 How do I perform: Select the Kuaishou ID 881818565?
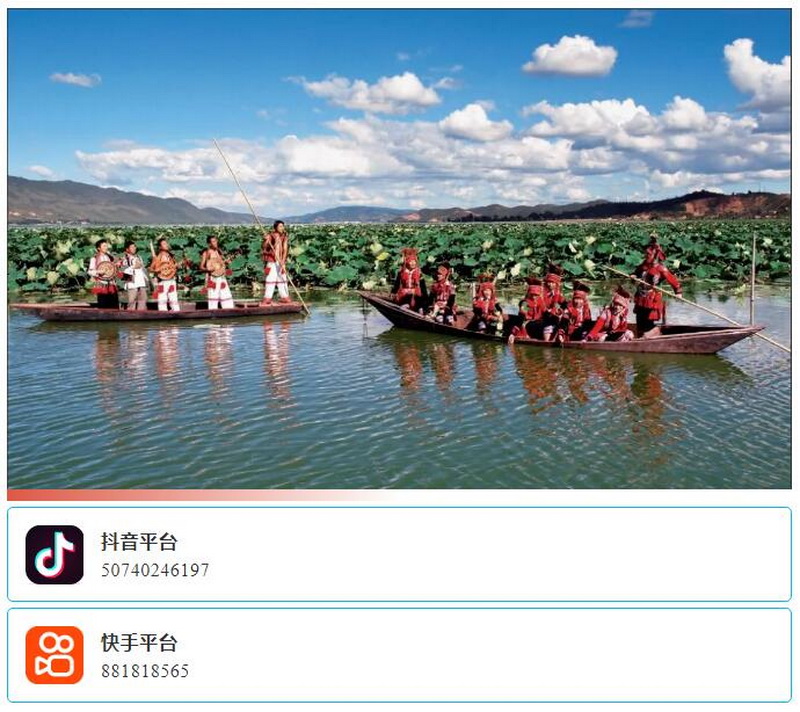(x=145, y=671)
